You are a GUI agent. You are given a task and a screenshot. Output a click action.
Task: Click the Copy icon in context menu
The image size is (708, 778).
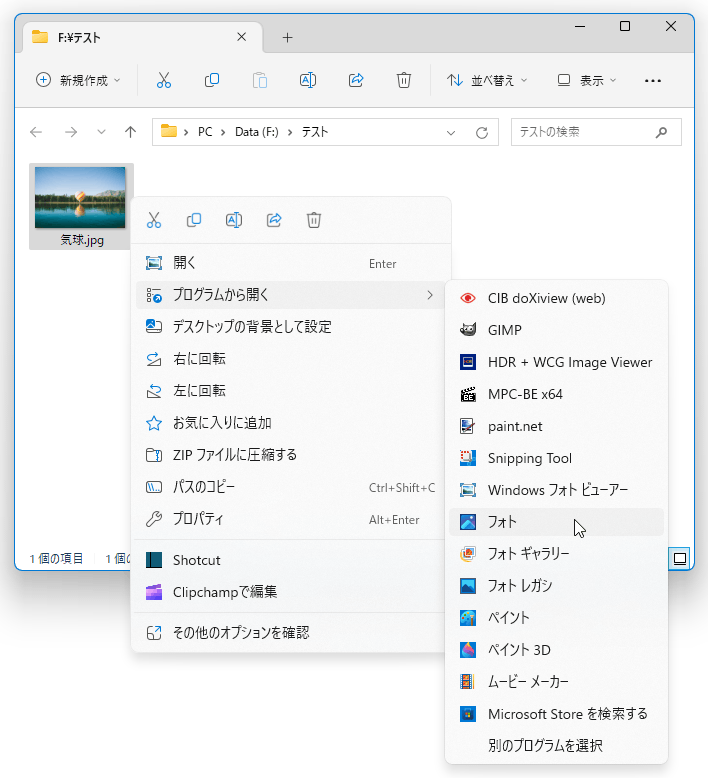pyautogui.click(x=194, y=220)
